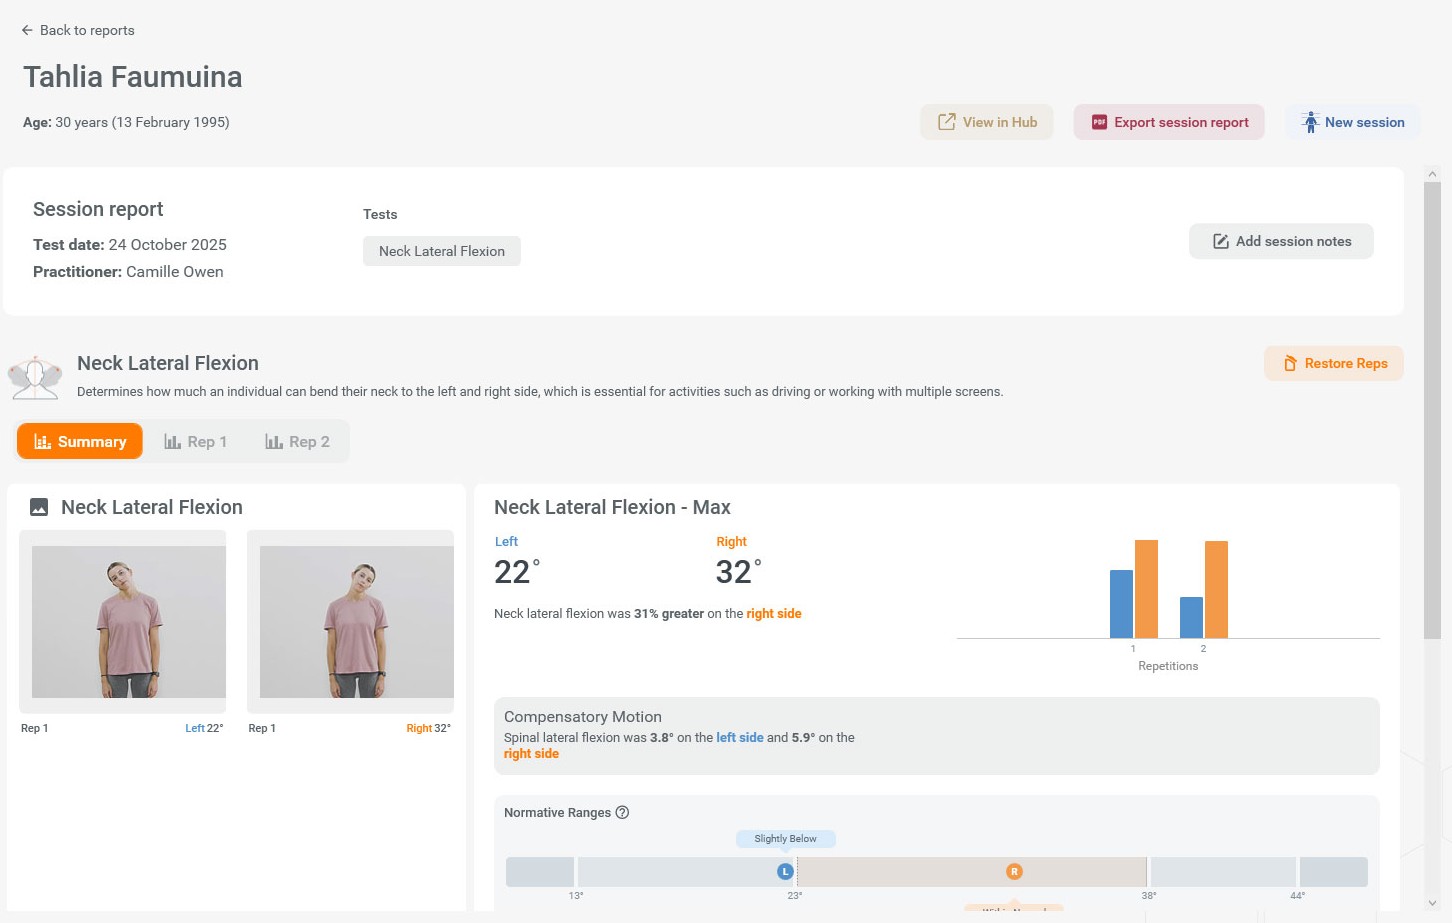
Task: Select the Summary tab
Action: click(80, 441)
